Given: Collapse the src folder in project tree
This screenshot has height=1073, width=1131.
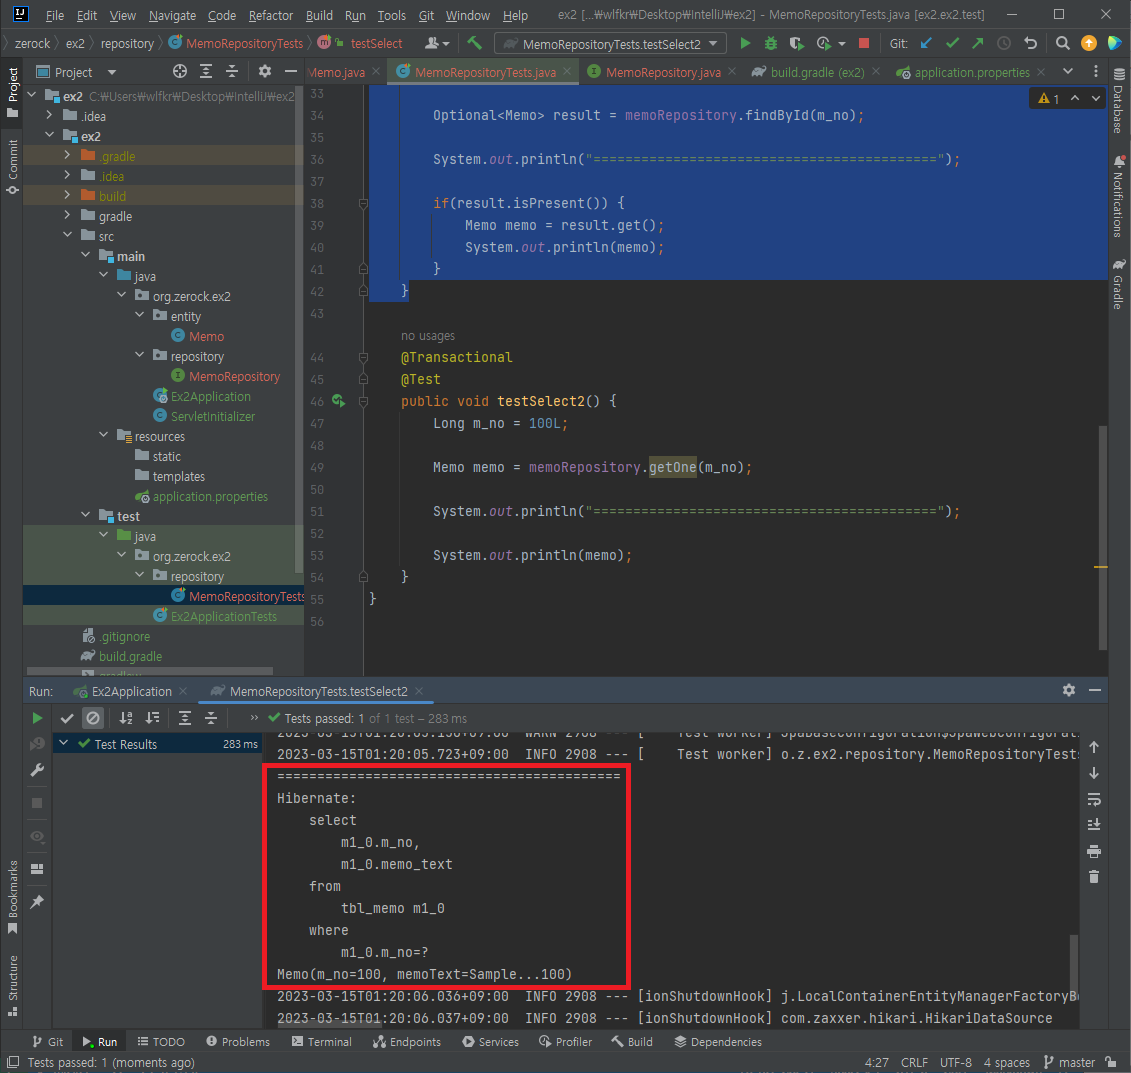Looking at the screenshot, I should [67, 235].
